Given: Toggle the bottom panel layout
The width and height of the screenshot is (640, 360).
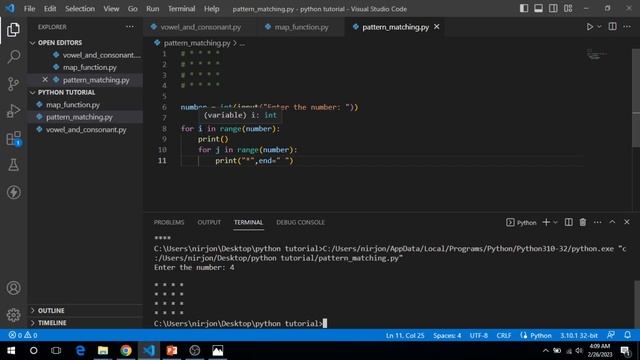Looking at the screenshot, I should tap(538, 8).
